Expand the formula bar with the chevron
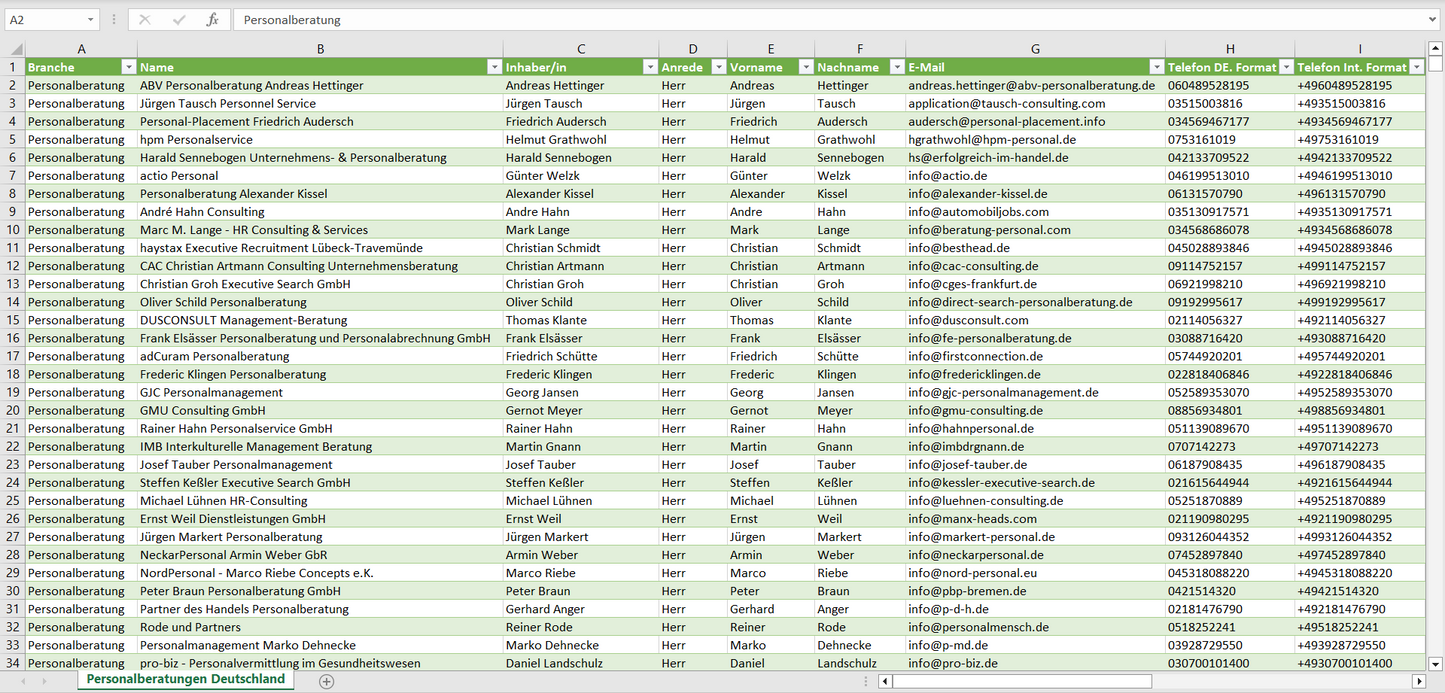 pyautogui.click(x=1433, y=20)
